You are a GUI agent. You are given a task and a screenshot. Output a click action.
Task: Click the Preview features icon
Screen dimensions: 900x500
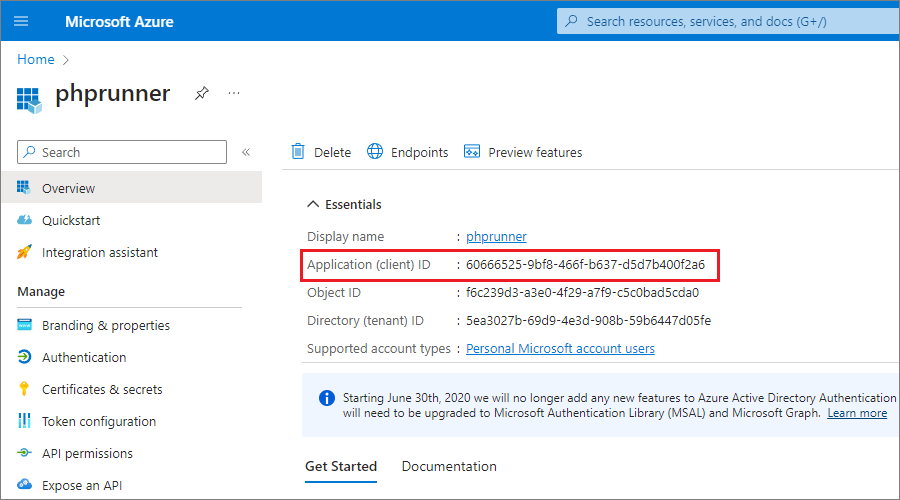coord(472,151)
